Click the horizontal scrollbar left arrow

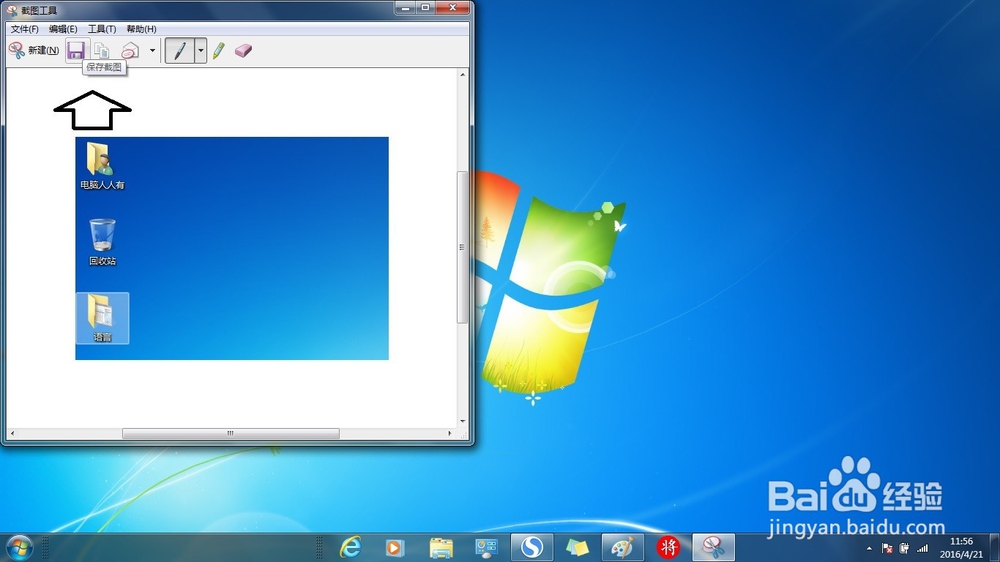(12, 433)
